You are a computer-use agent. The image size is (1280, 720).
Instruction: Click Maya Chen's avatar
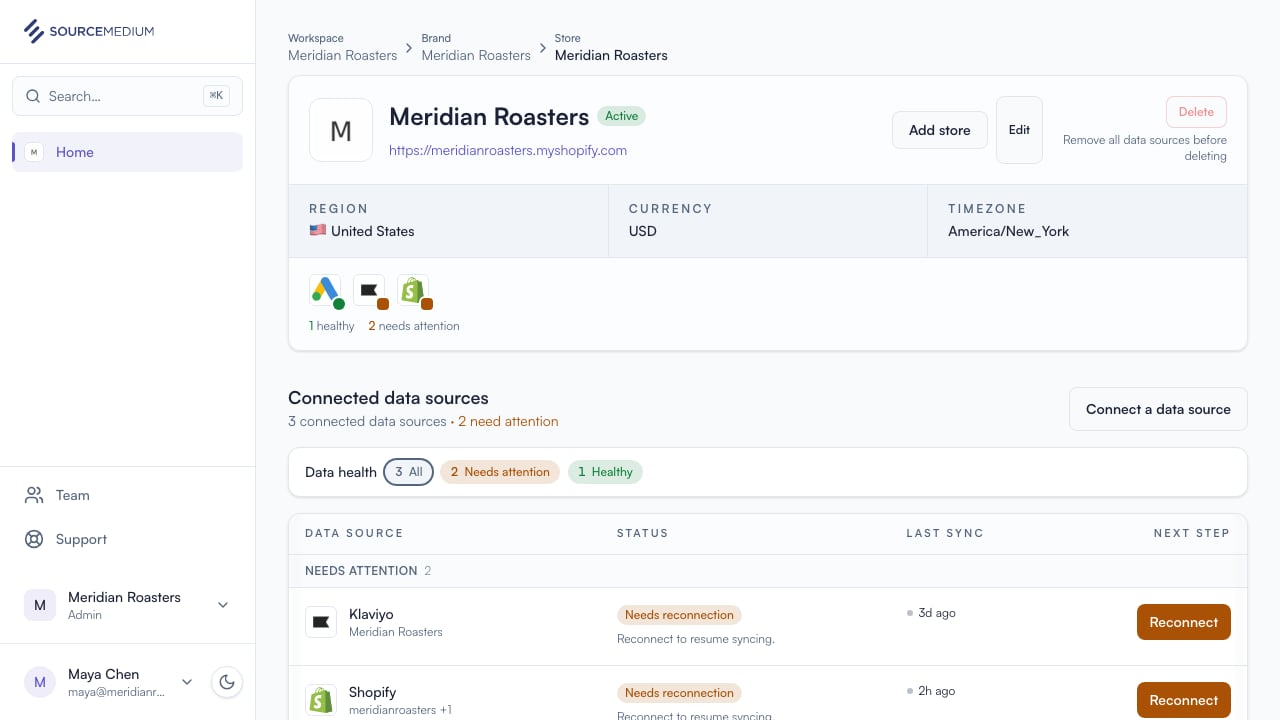40,682
